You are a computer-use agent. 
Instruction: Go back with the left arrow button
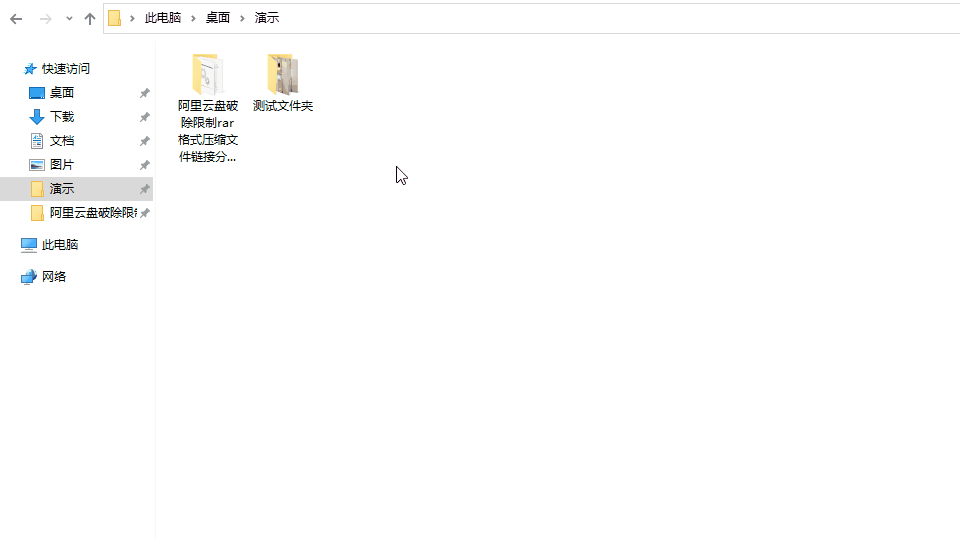16,19
